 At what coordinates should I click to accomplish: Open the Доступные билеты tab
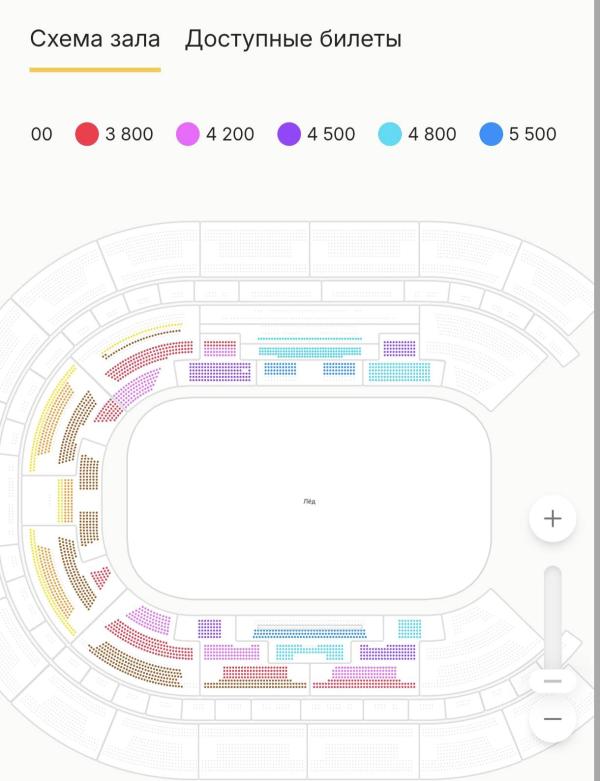293,40
